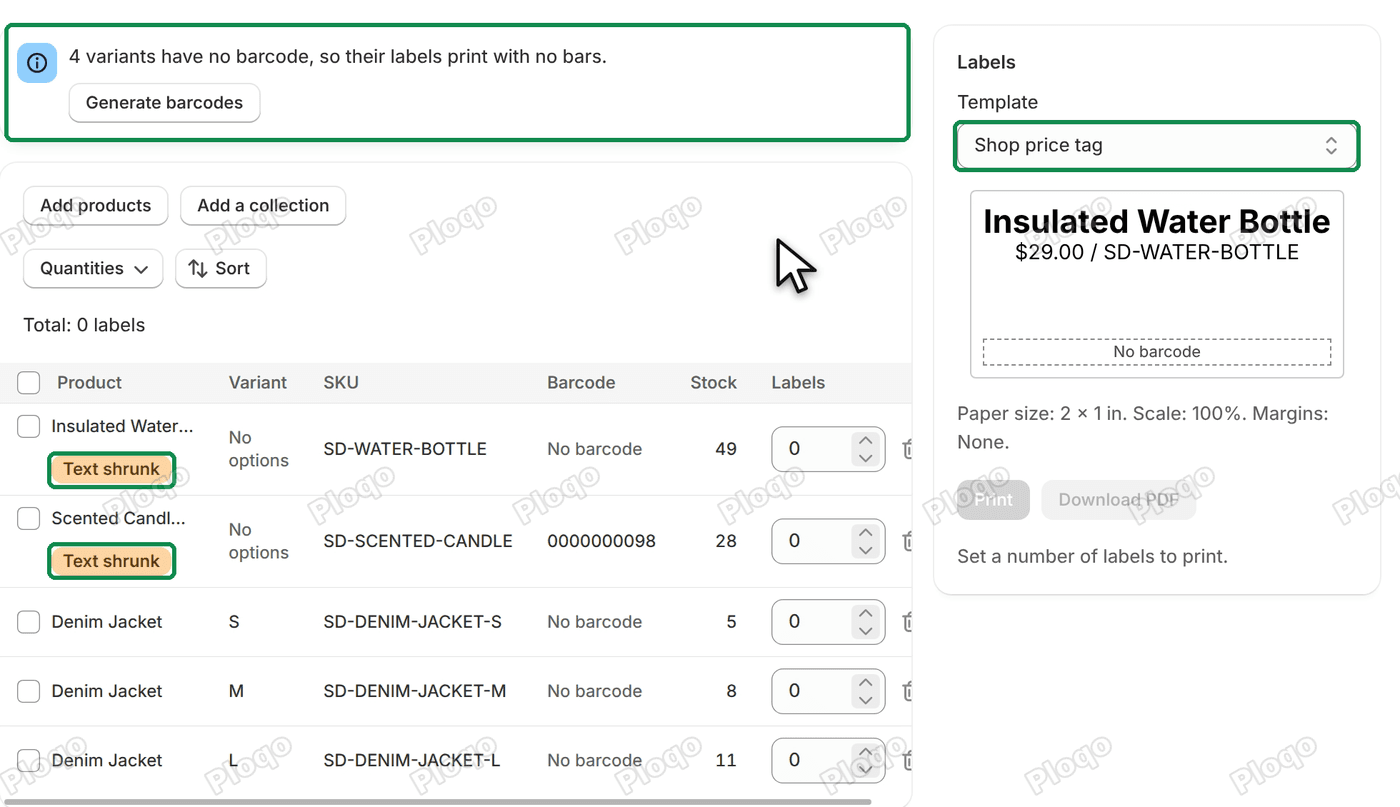Image resolution: width=1400 pixels, height=807 pixels.
Task: Select the Denim Jacket S row checkbox
Action: [x=29, y=622]
